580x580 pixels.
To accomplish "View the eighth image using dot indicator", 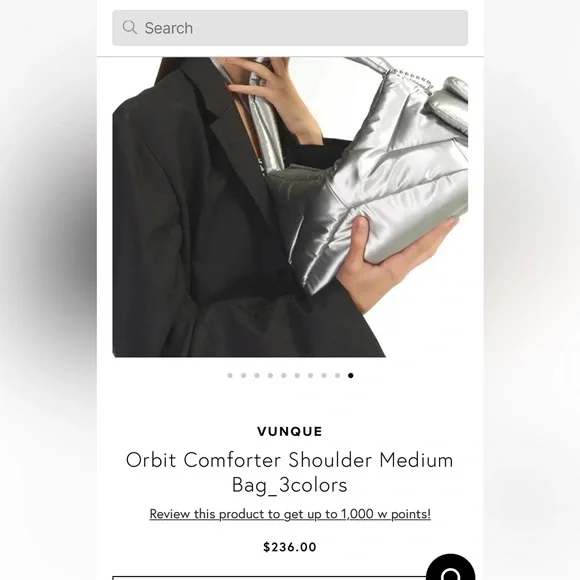I will pos(324,375).
